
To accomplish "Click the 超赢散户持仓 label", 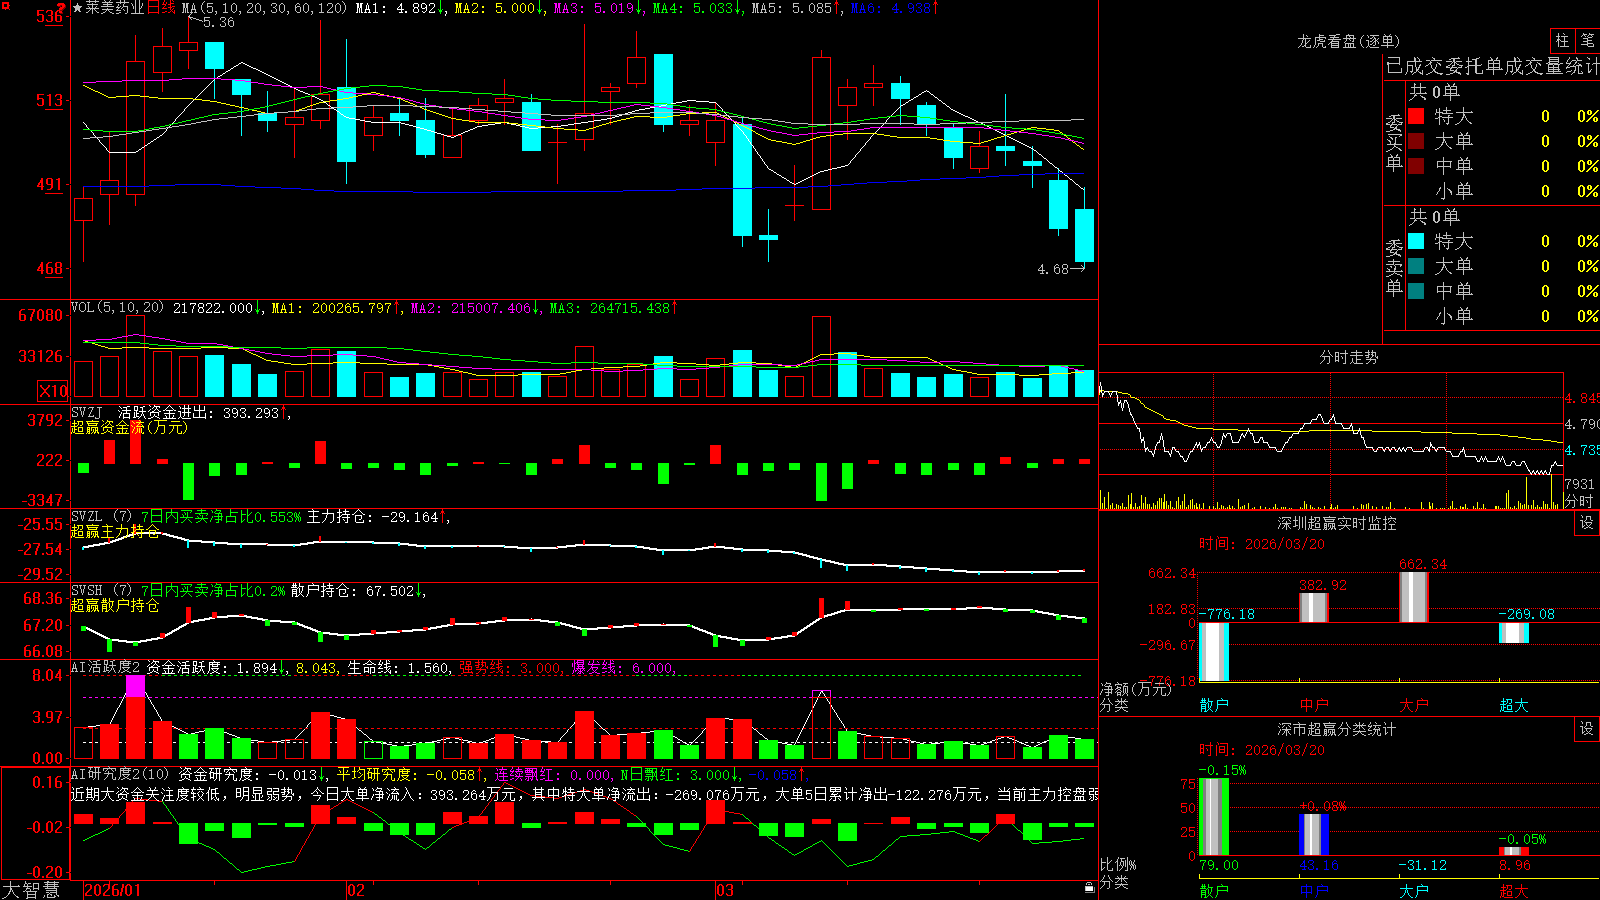I will coord(115,605).
